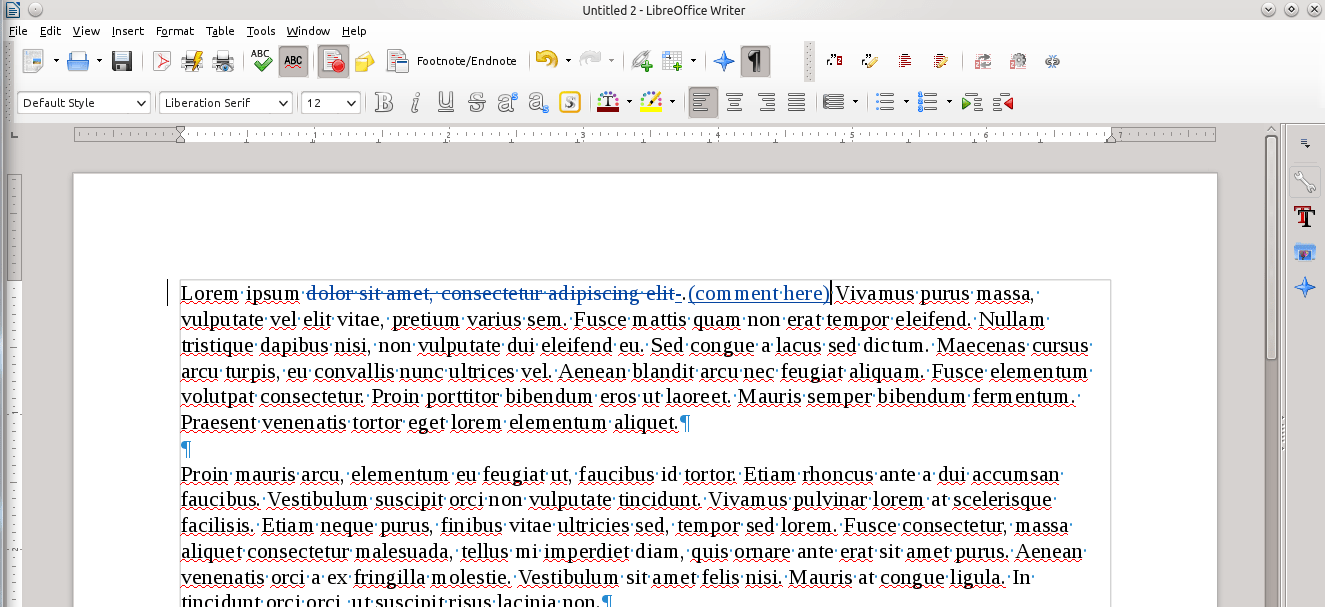This screenshot has width=1325, height=607.
Task: Toggle underline formatting
Action: [x=446, y=102]
